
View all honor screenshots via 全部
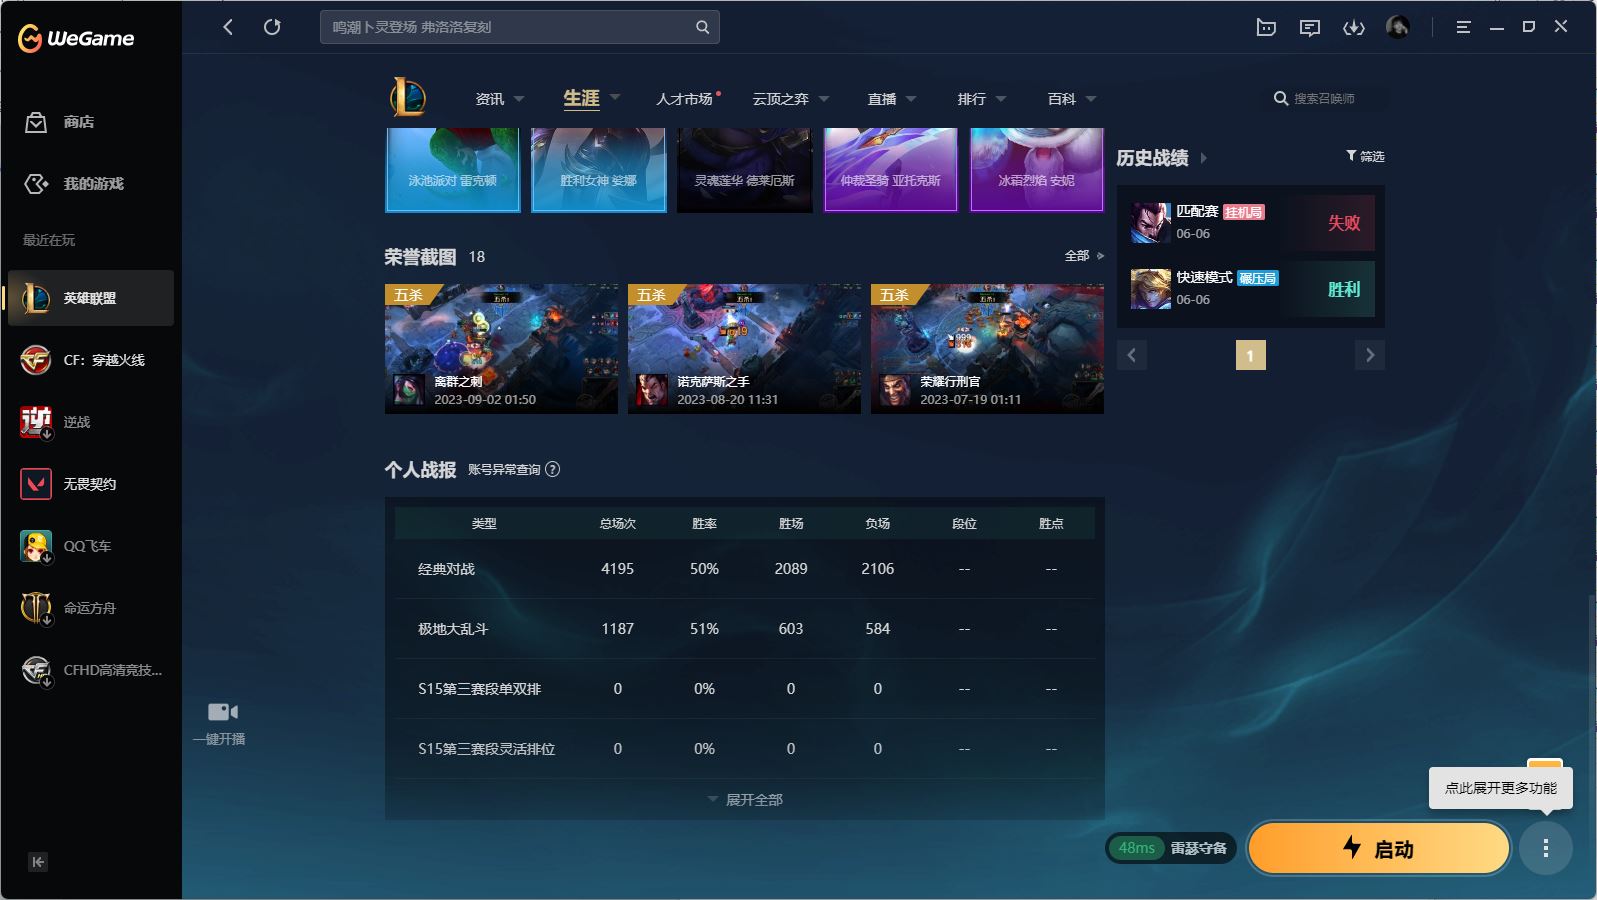(1083, 256)
